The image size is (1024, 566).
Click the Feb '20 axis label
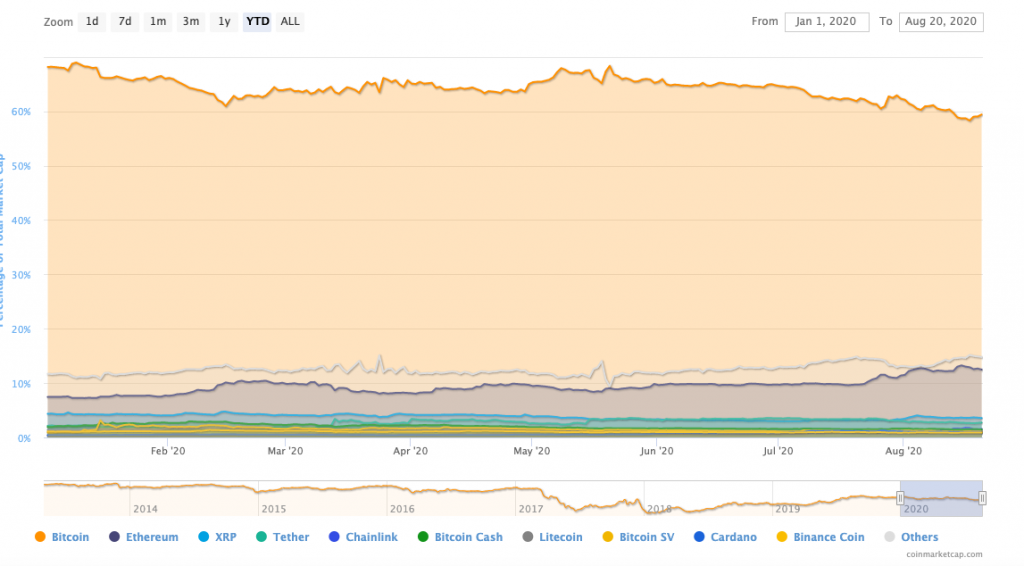pos(168,451)
